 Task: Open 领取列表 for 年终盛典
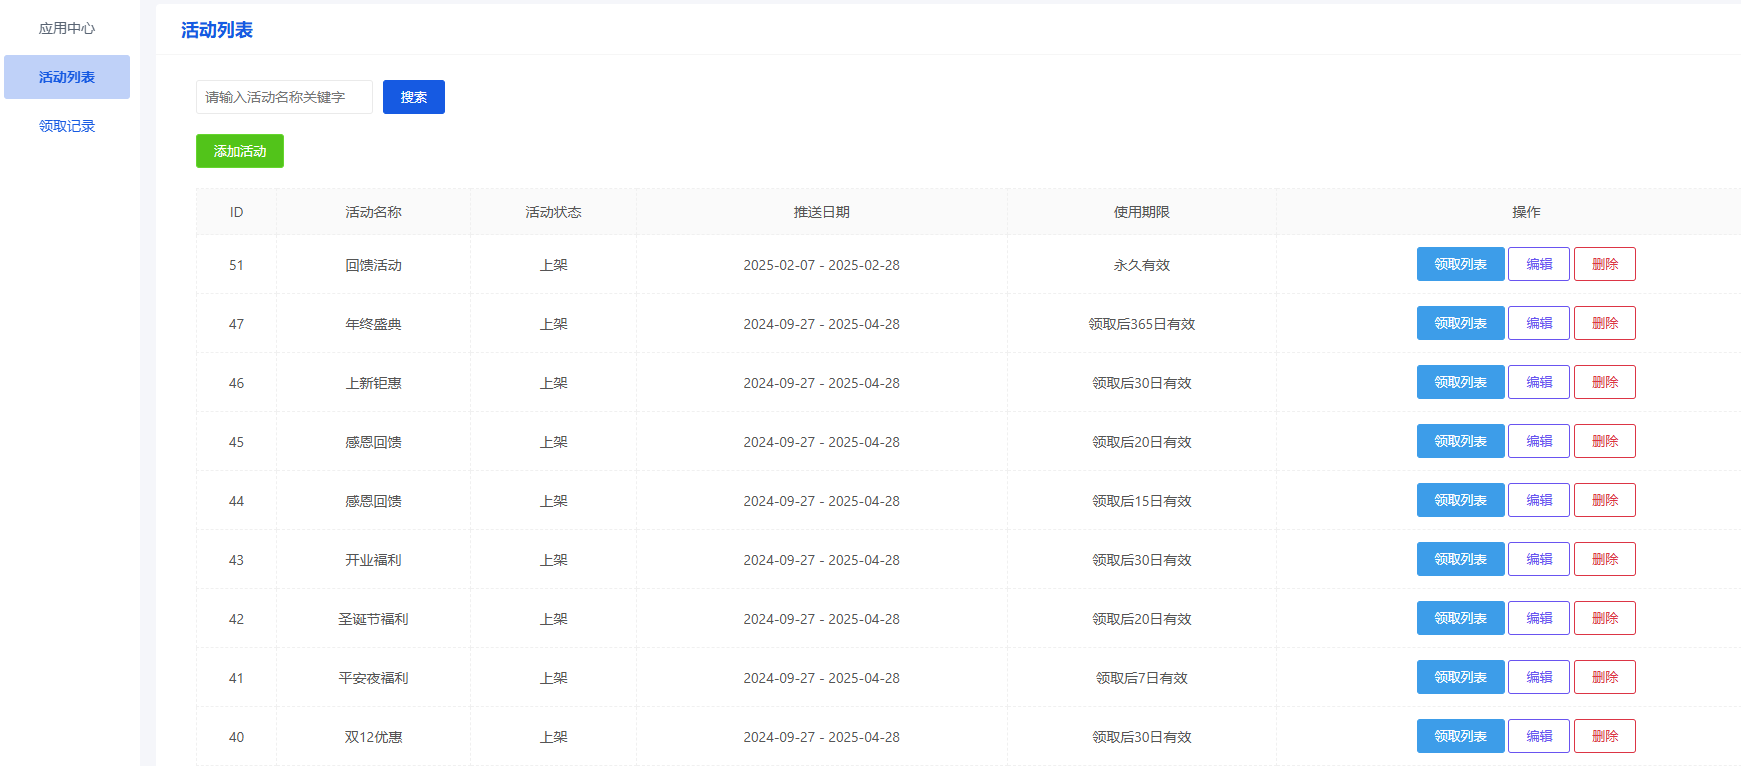coord(1459,323)
